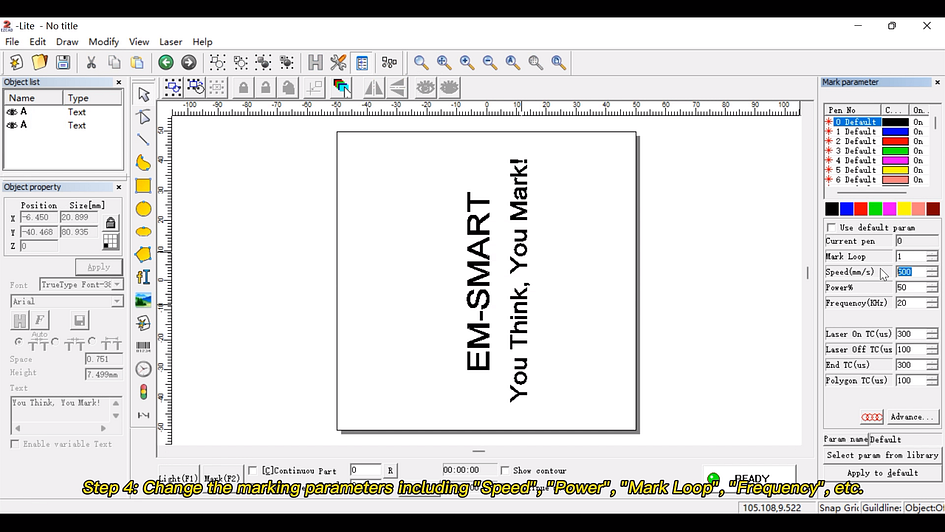
Task: Toggle the size aspect lock icon
Action: click(110, 223)
